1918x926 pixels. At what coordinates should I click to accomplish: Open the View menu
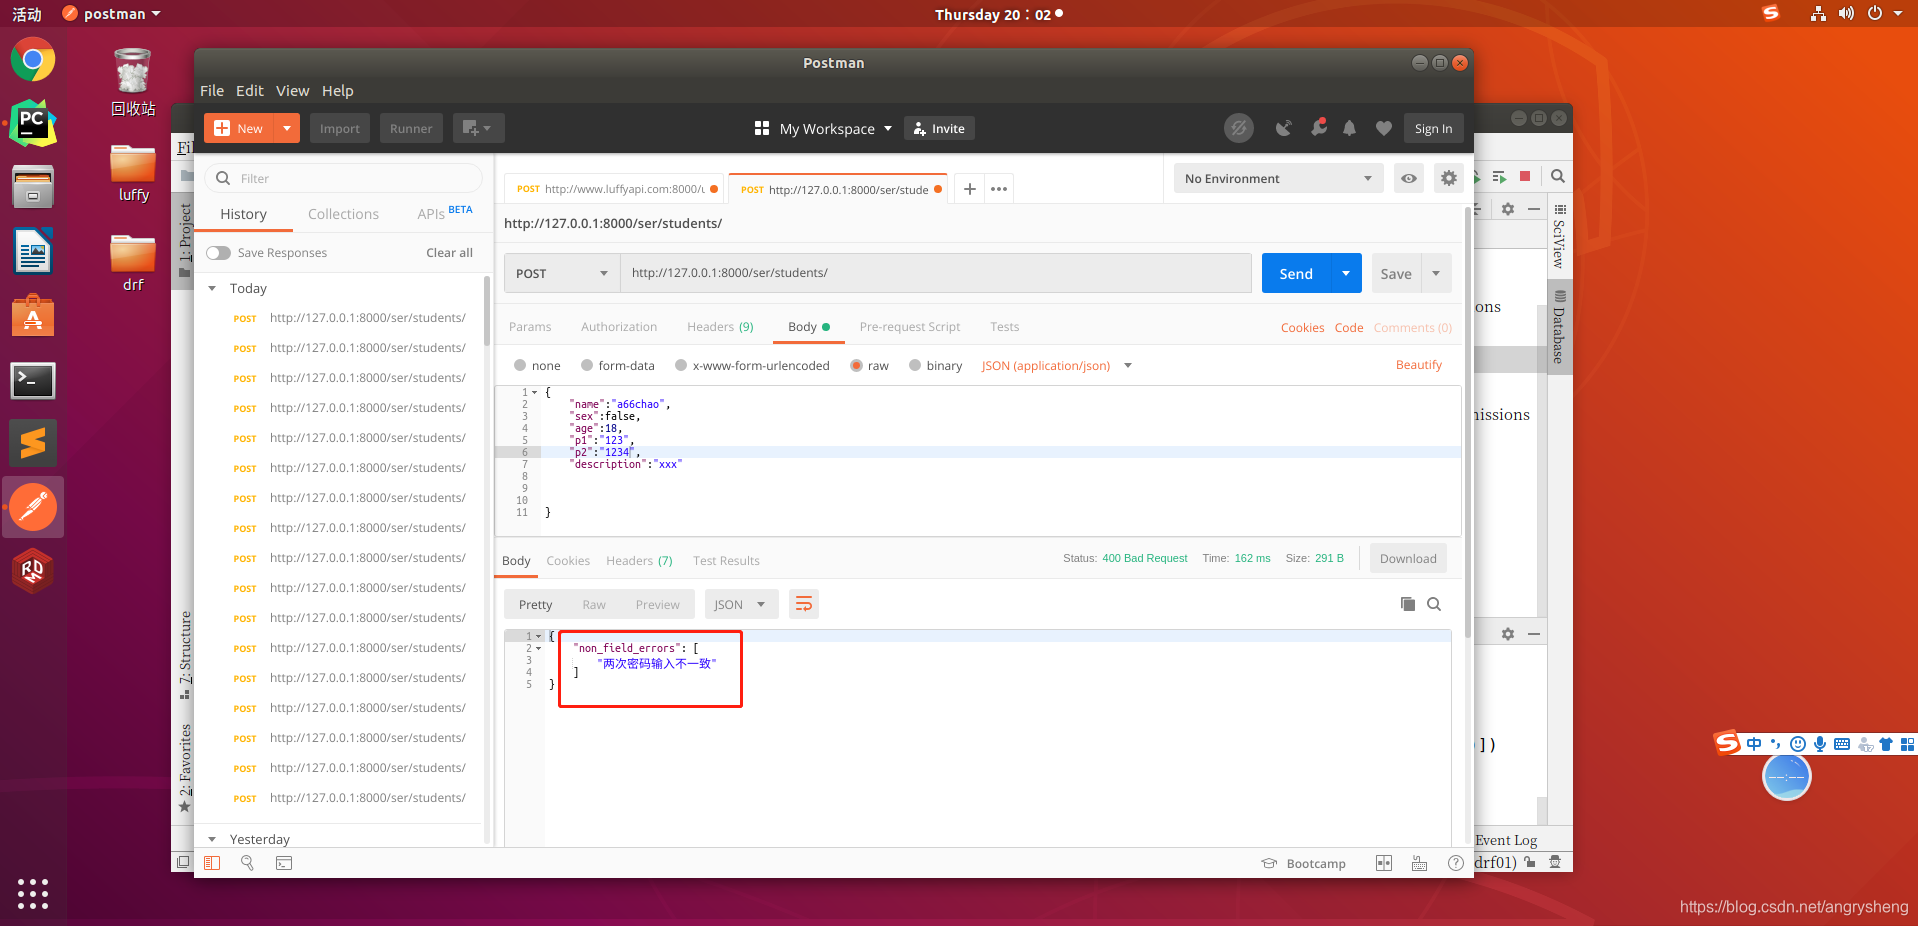(293, 90)
